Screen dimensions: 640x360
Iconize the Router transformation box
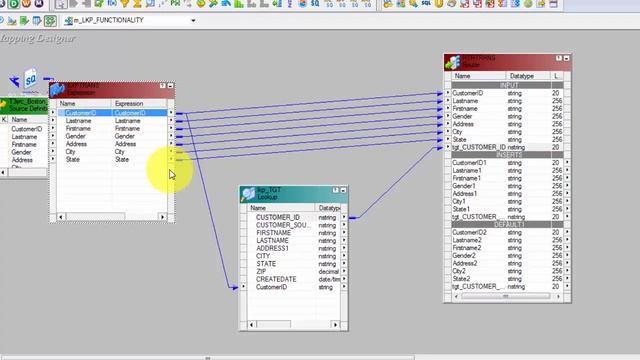tap(567, 58)
